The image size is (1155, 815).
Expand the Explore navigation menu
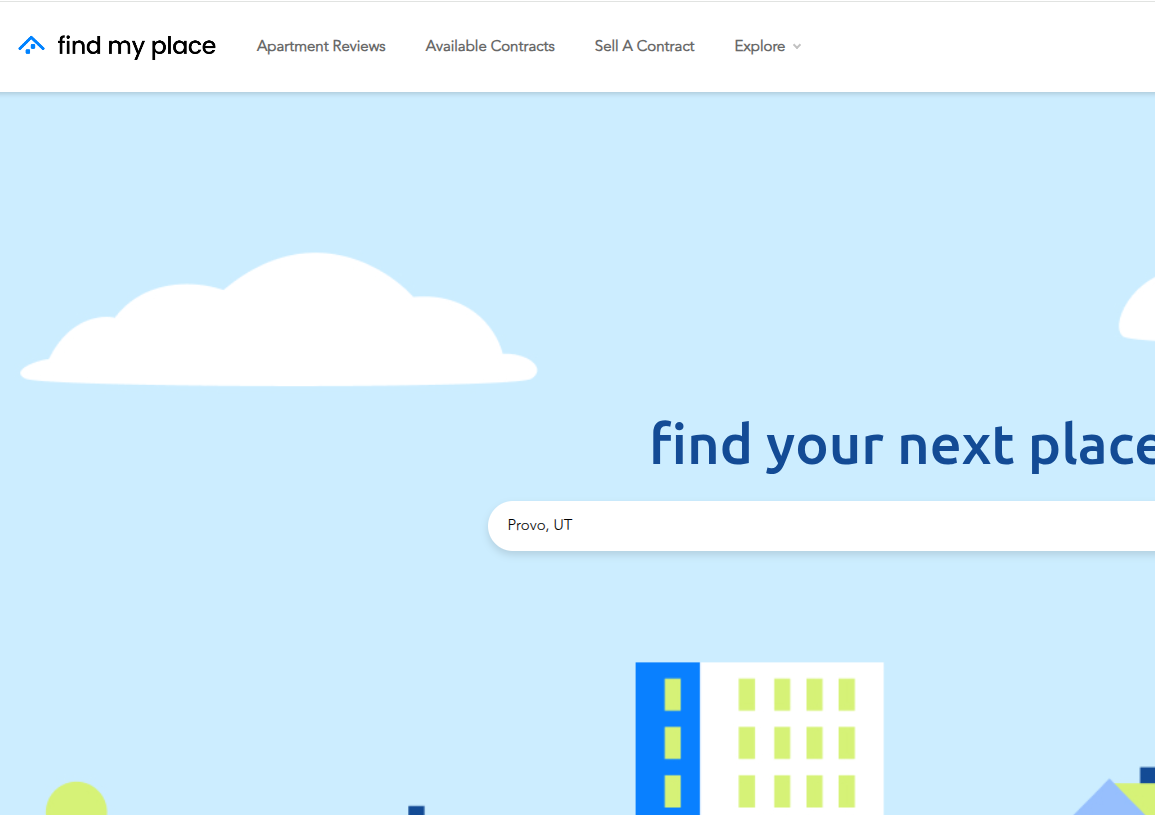tap(760, 46)
